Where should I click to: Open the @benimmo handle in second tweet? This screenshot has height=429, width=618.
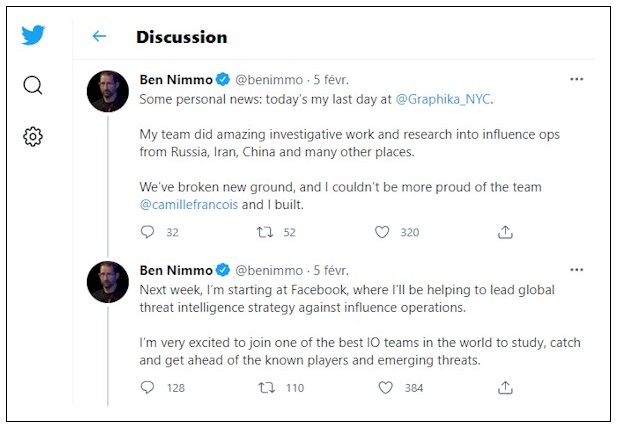269,270
